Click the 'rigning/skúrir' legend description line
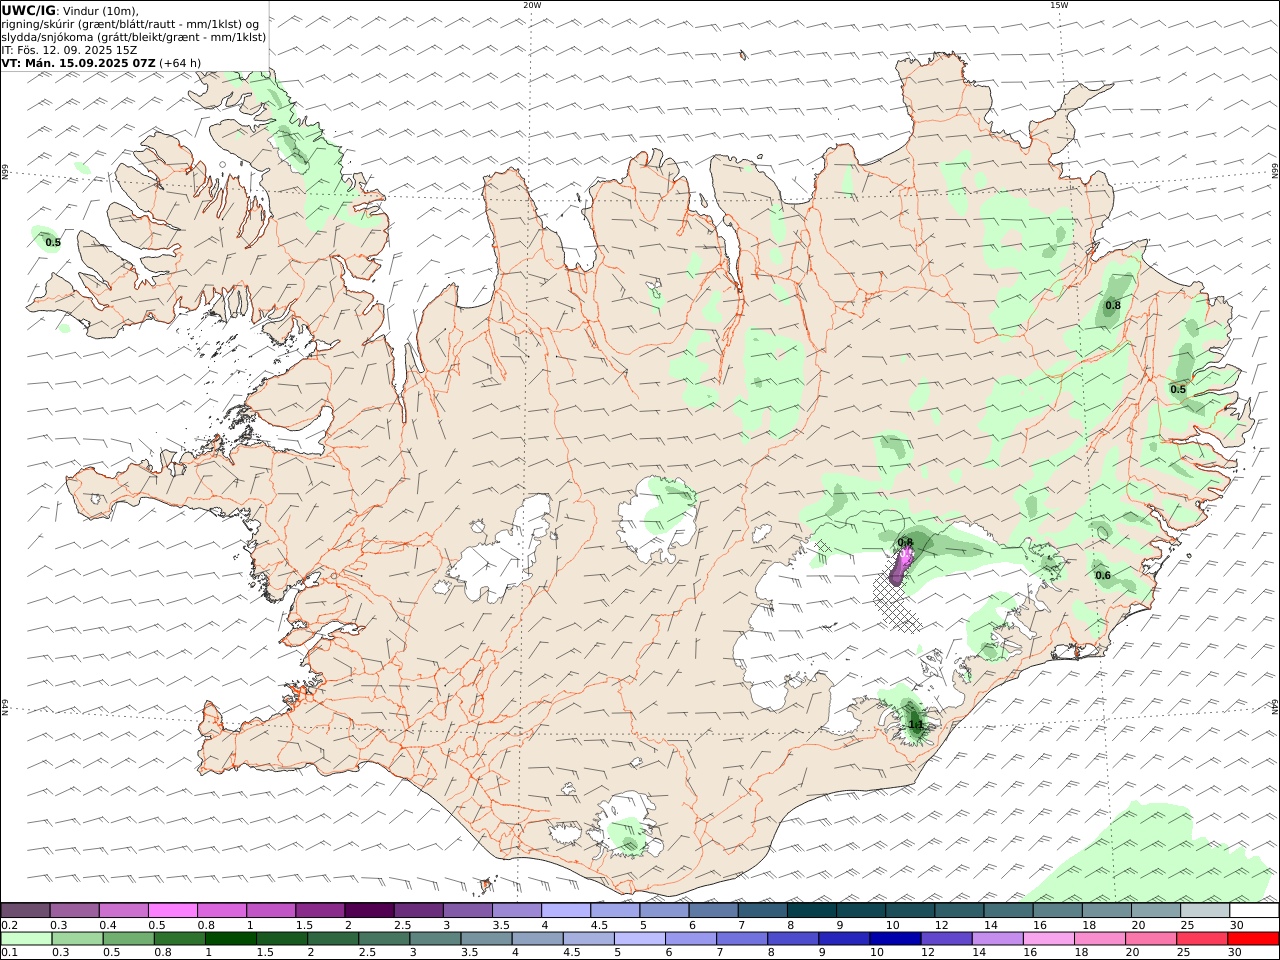This screenshot has width=1280, height=960. click(x=130, y=24)
